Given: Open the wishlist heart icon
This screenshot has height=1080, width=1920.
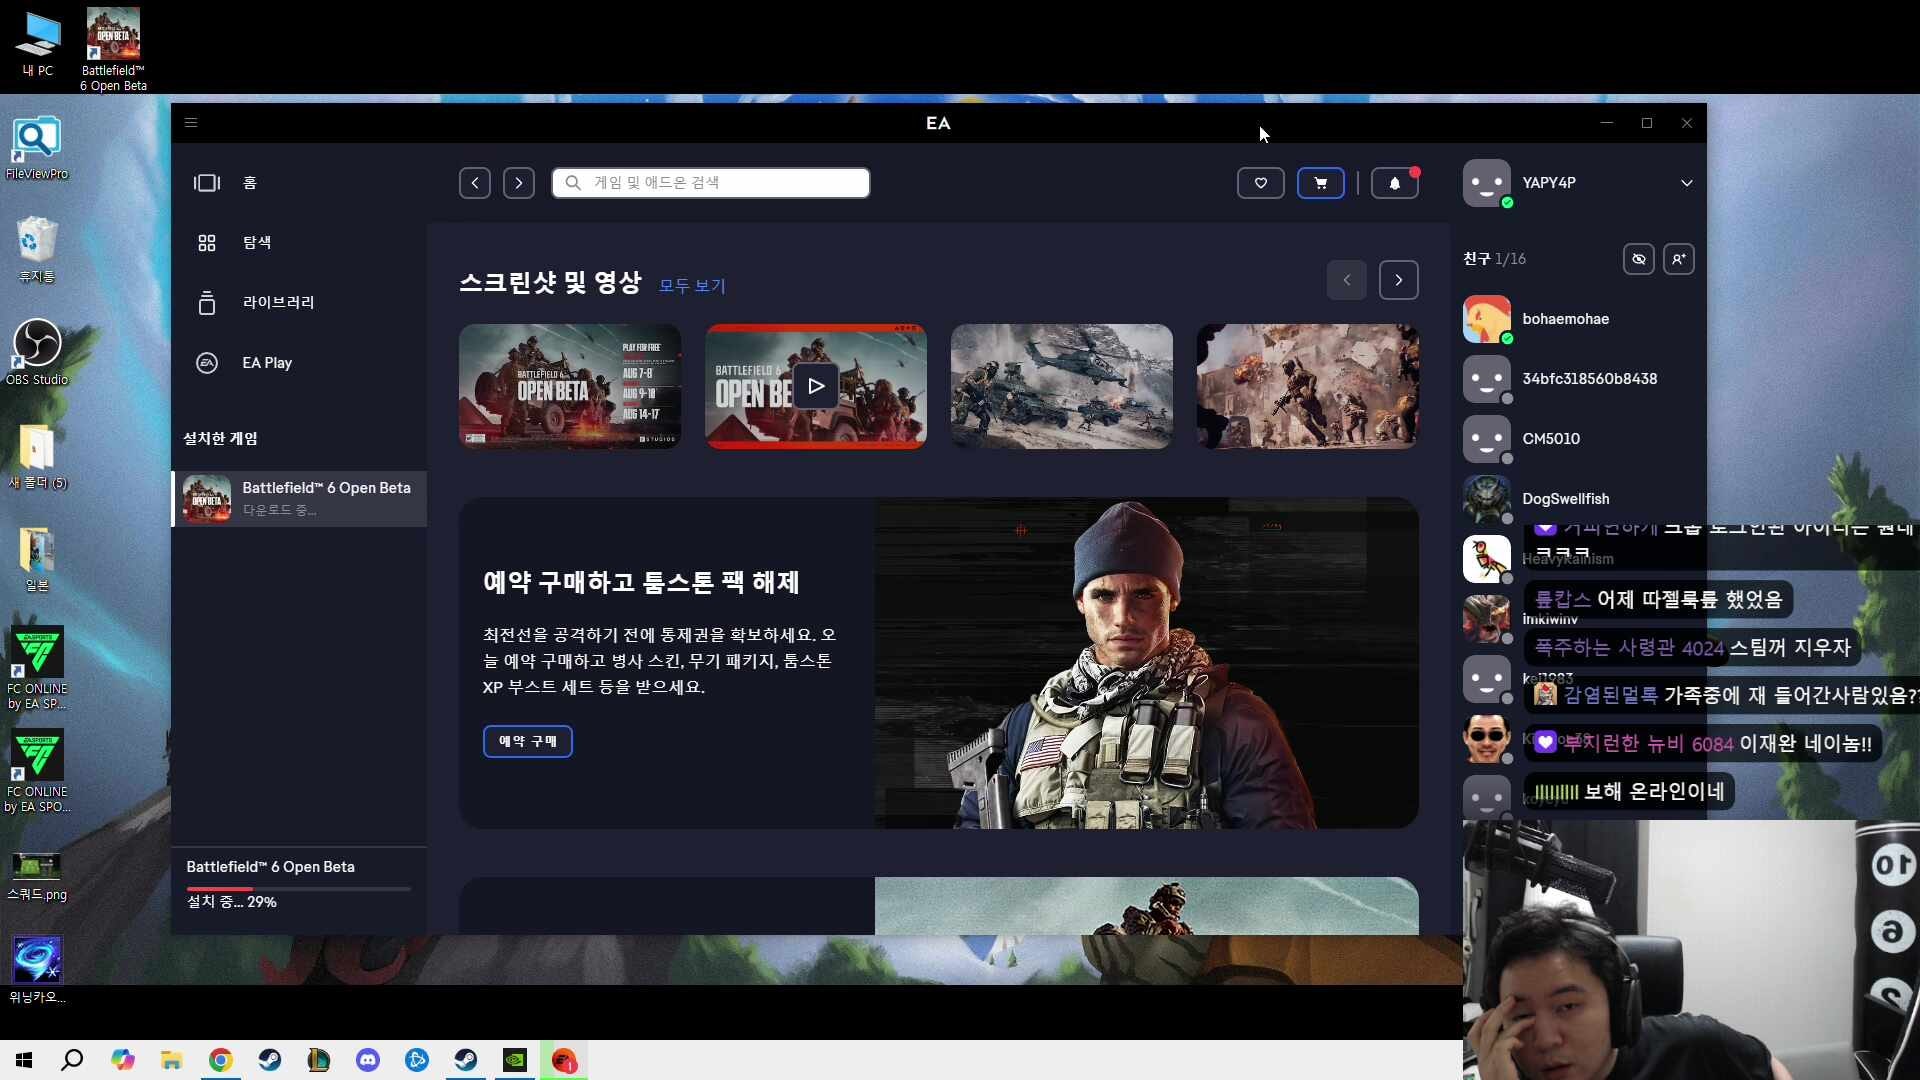Looking at the screenshot, I should 1261,183.
